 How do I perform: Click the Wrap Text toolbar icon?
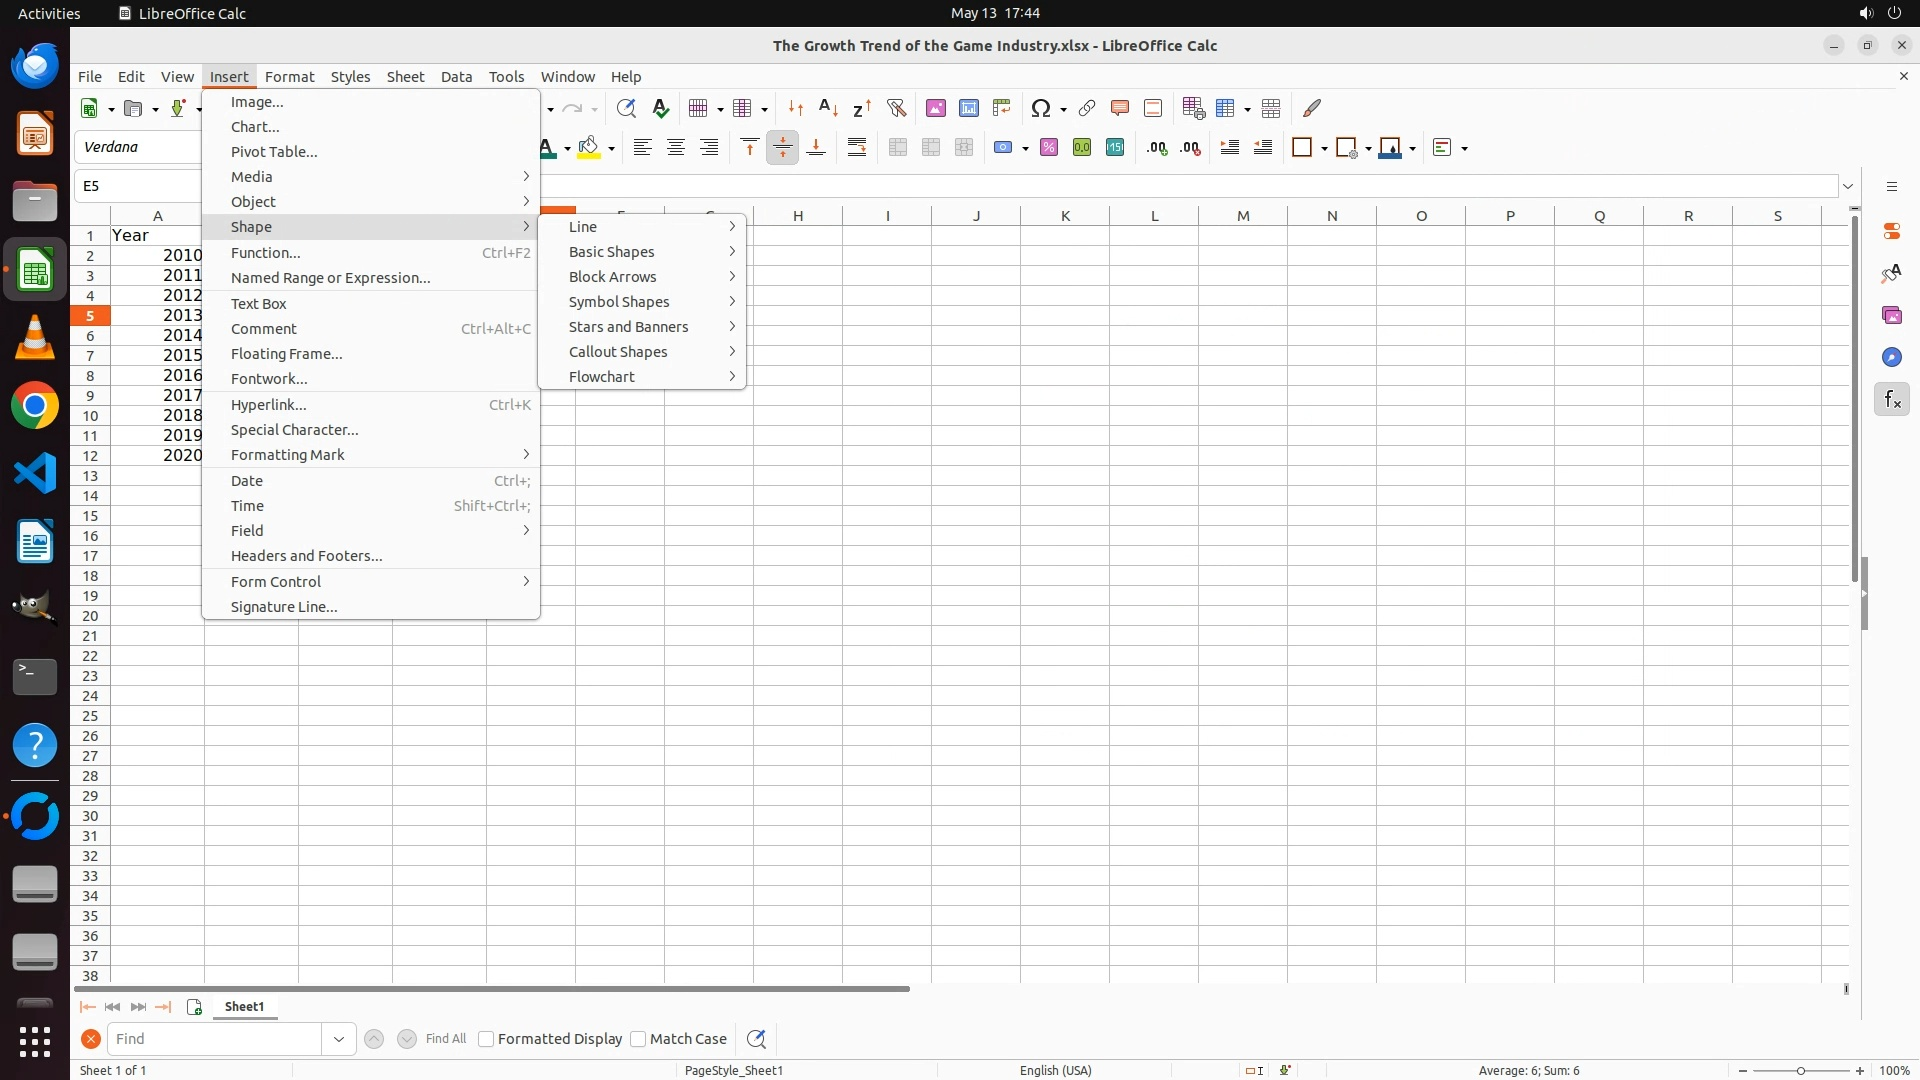click(857, 148)
